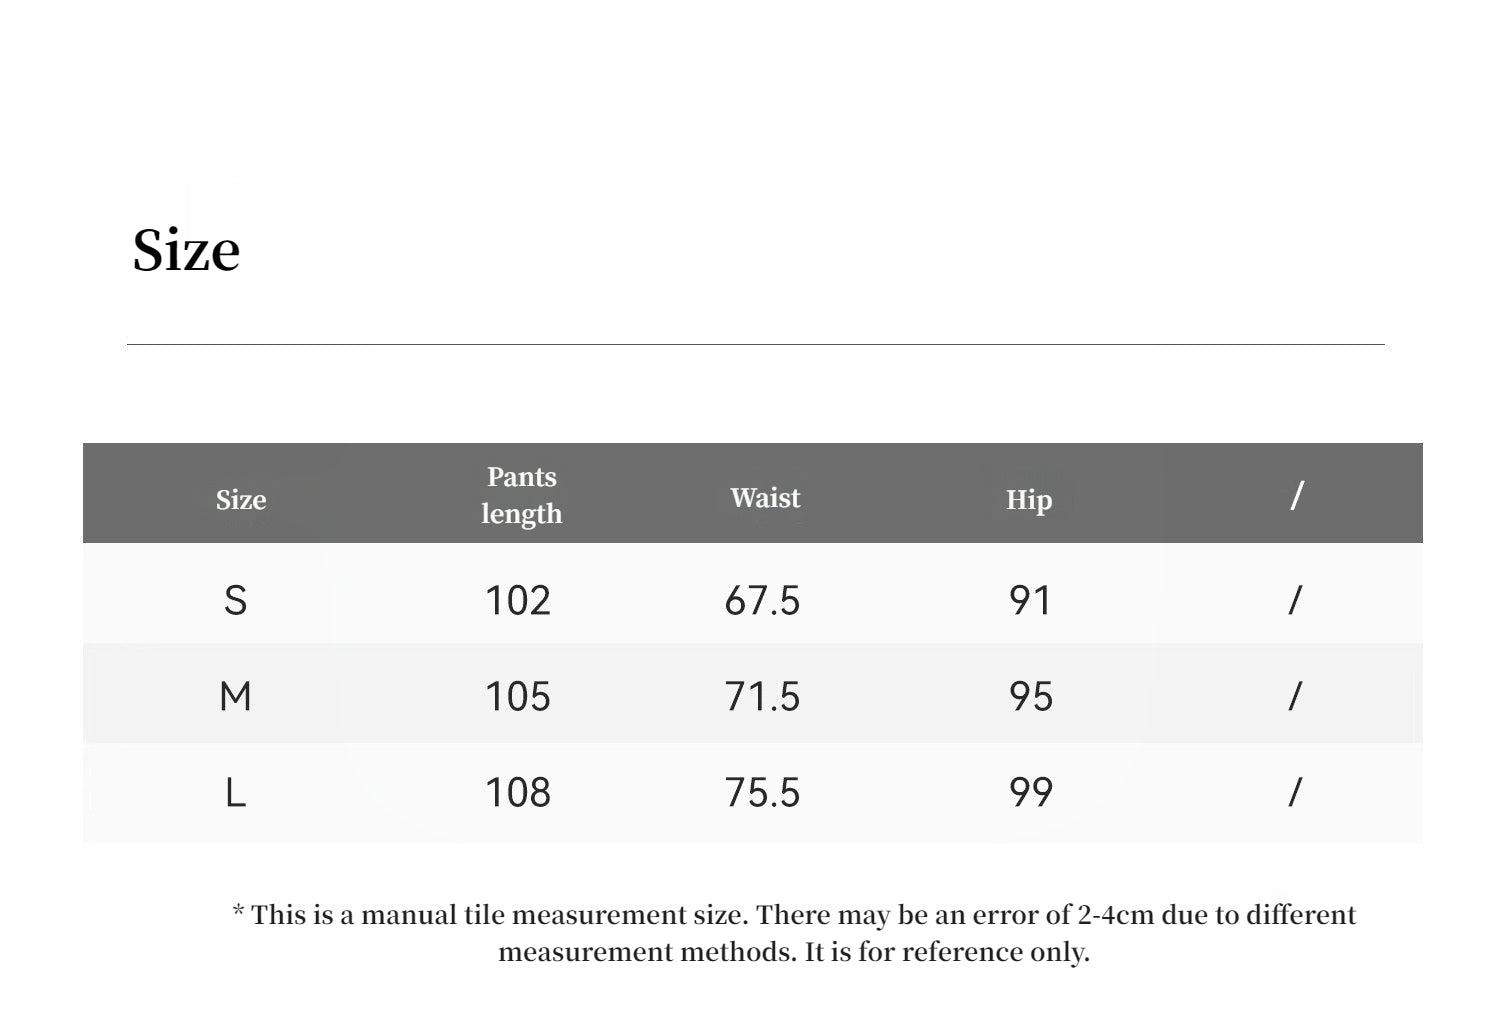Select waist measurement 75.5
1500x1023 pixels.
tap(762, 793)
